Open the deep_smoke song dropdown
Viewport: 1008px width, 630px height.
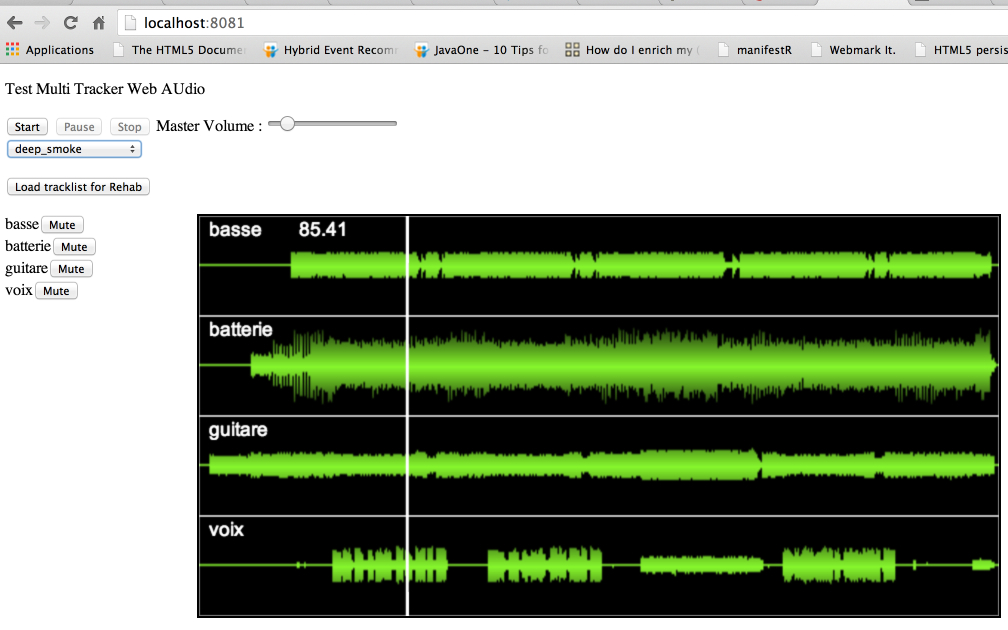point(74,149)
